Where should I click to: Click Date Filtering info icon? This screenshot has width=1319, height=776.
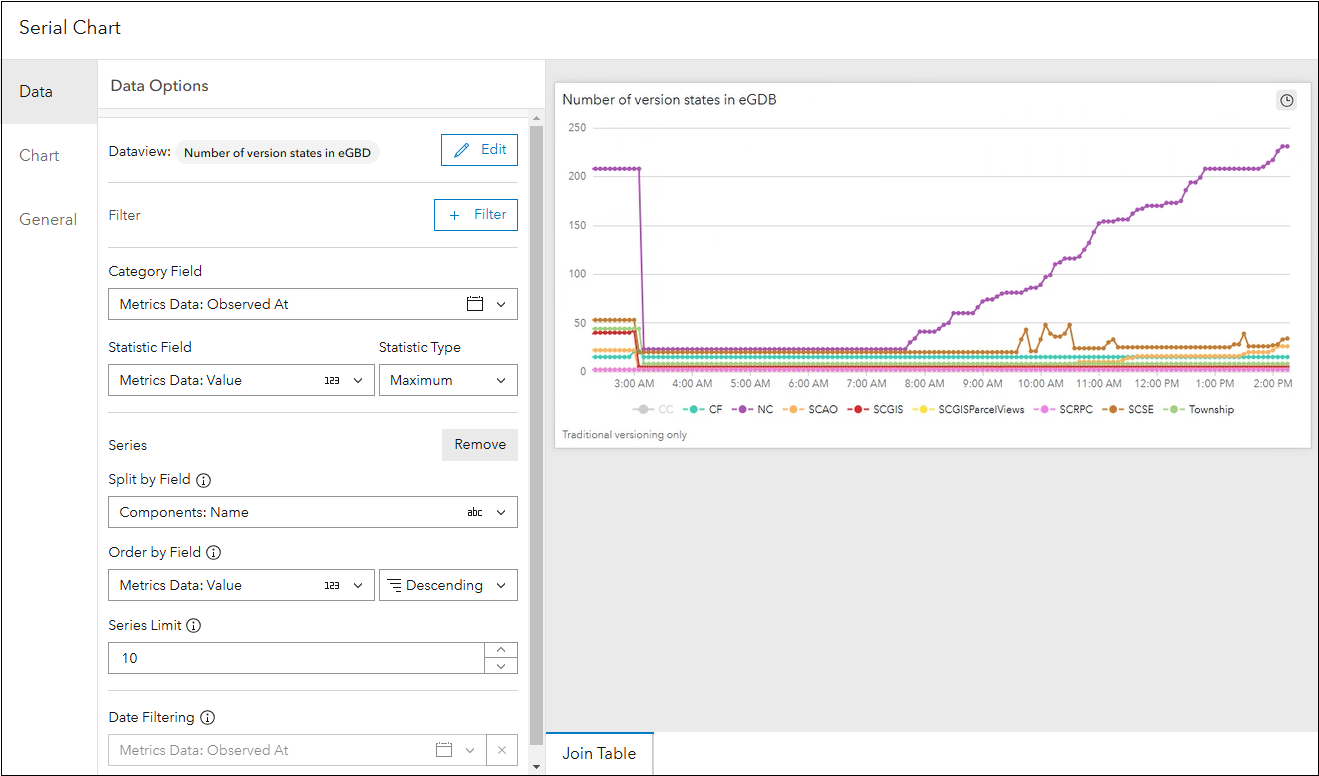pos(207,718)
